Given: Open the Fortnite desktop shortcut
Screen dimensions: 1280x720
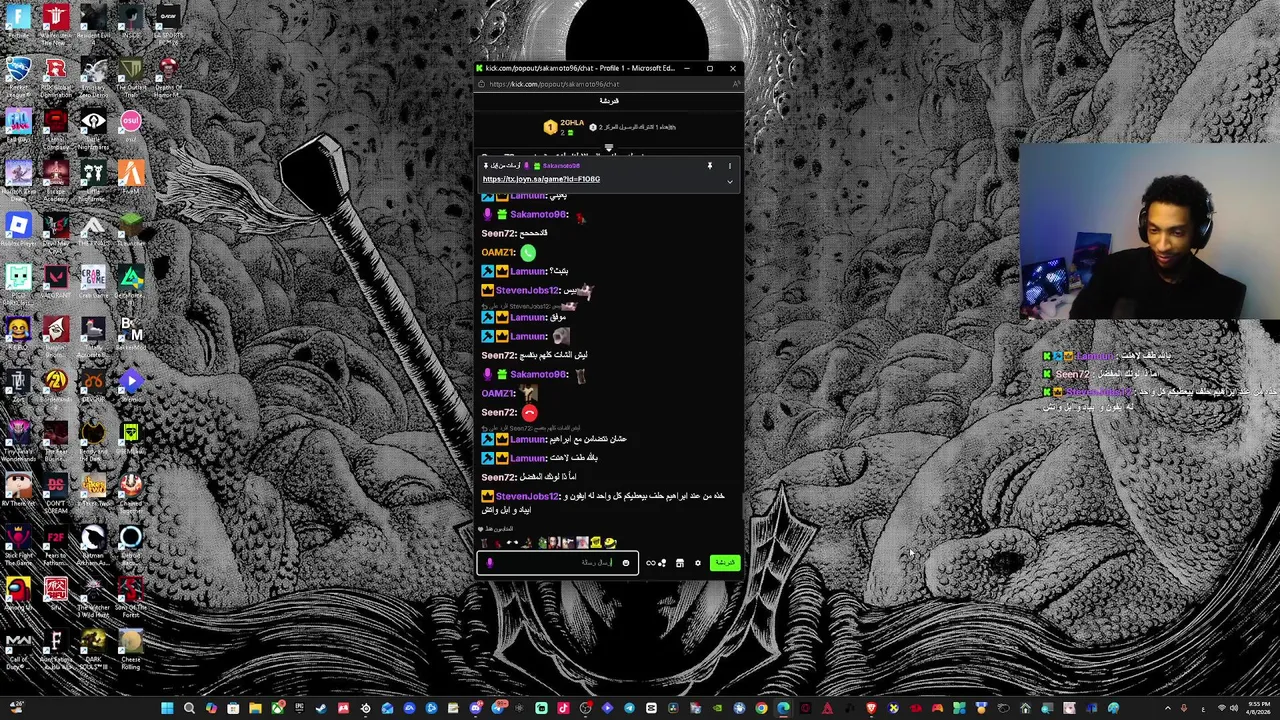Looking at the screenshot, I should tap(18, 22).
